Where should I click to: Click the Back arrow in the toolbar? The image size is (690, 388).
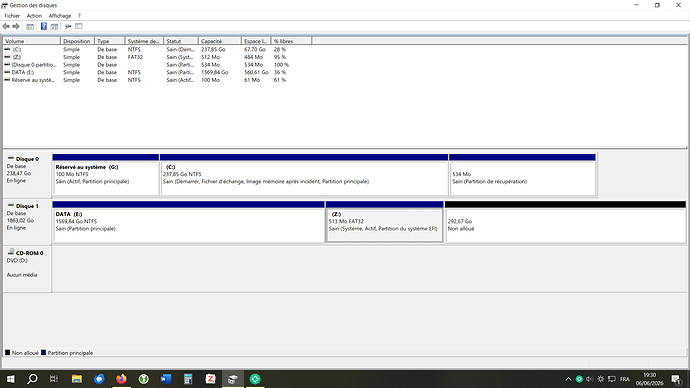pyautogui.click(x=6, y=26)
